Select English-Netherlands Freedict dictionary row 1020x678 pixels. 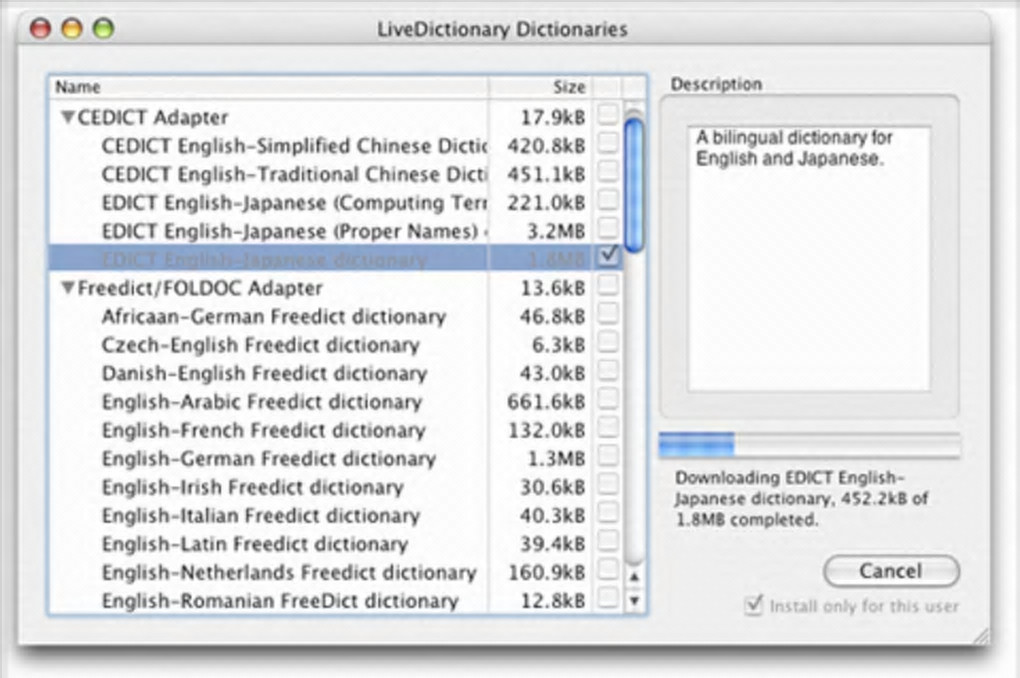[x=334, y=573]
